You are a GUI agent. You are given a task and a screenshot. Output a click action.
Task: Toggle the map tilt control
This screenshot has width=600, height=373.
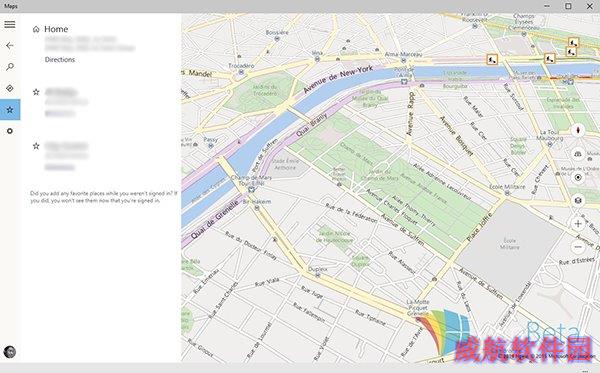pos(578,154)
